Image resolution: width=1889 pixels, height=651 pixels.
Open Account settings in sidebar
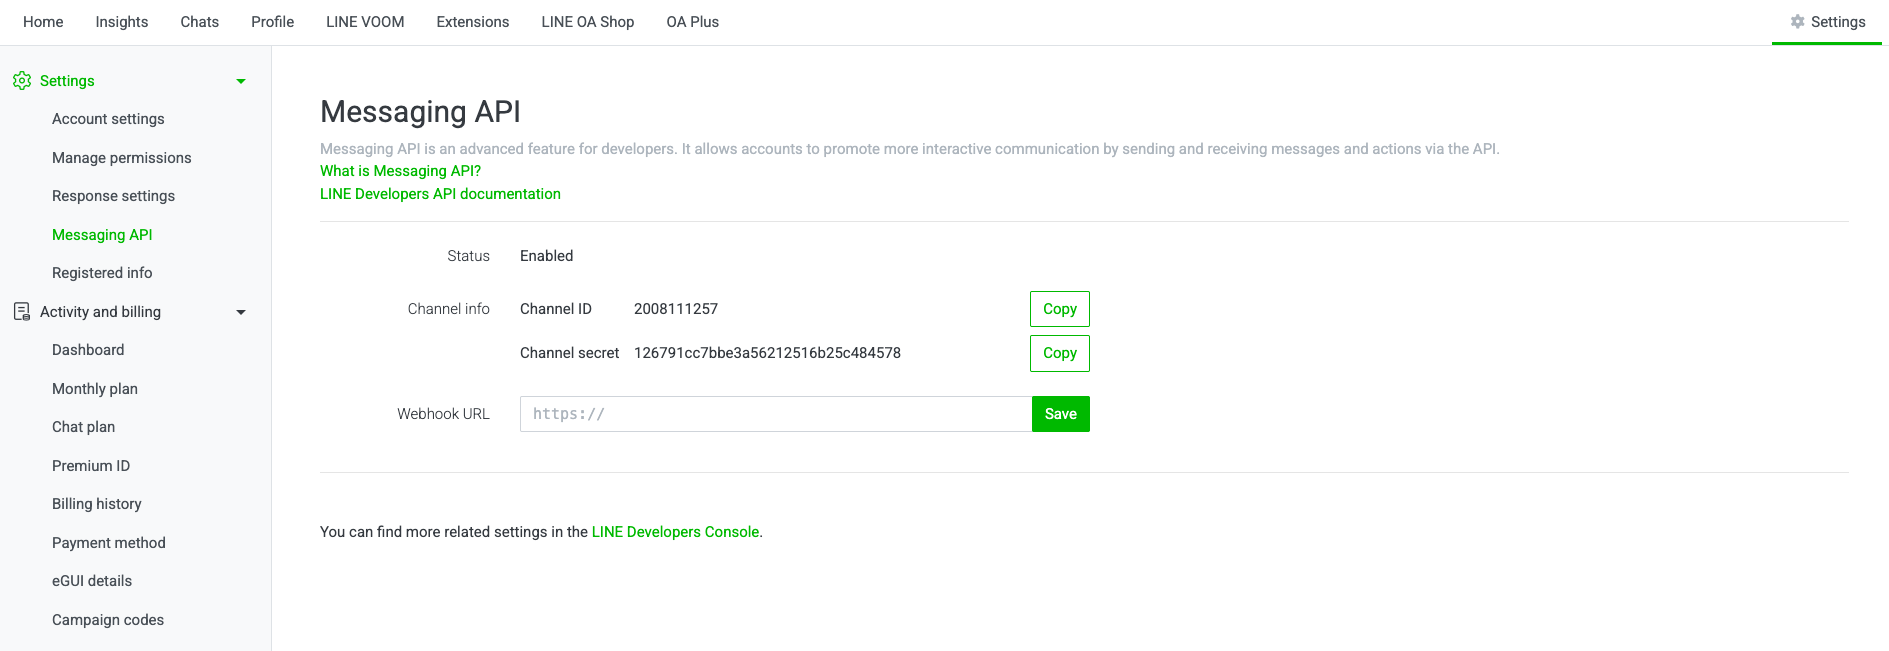pos(108,119)
